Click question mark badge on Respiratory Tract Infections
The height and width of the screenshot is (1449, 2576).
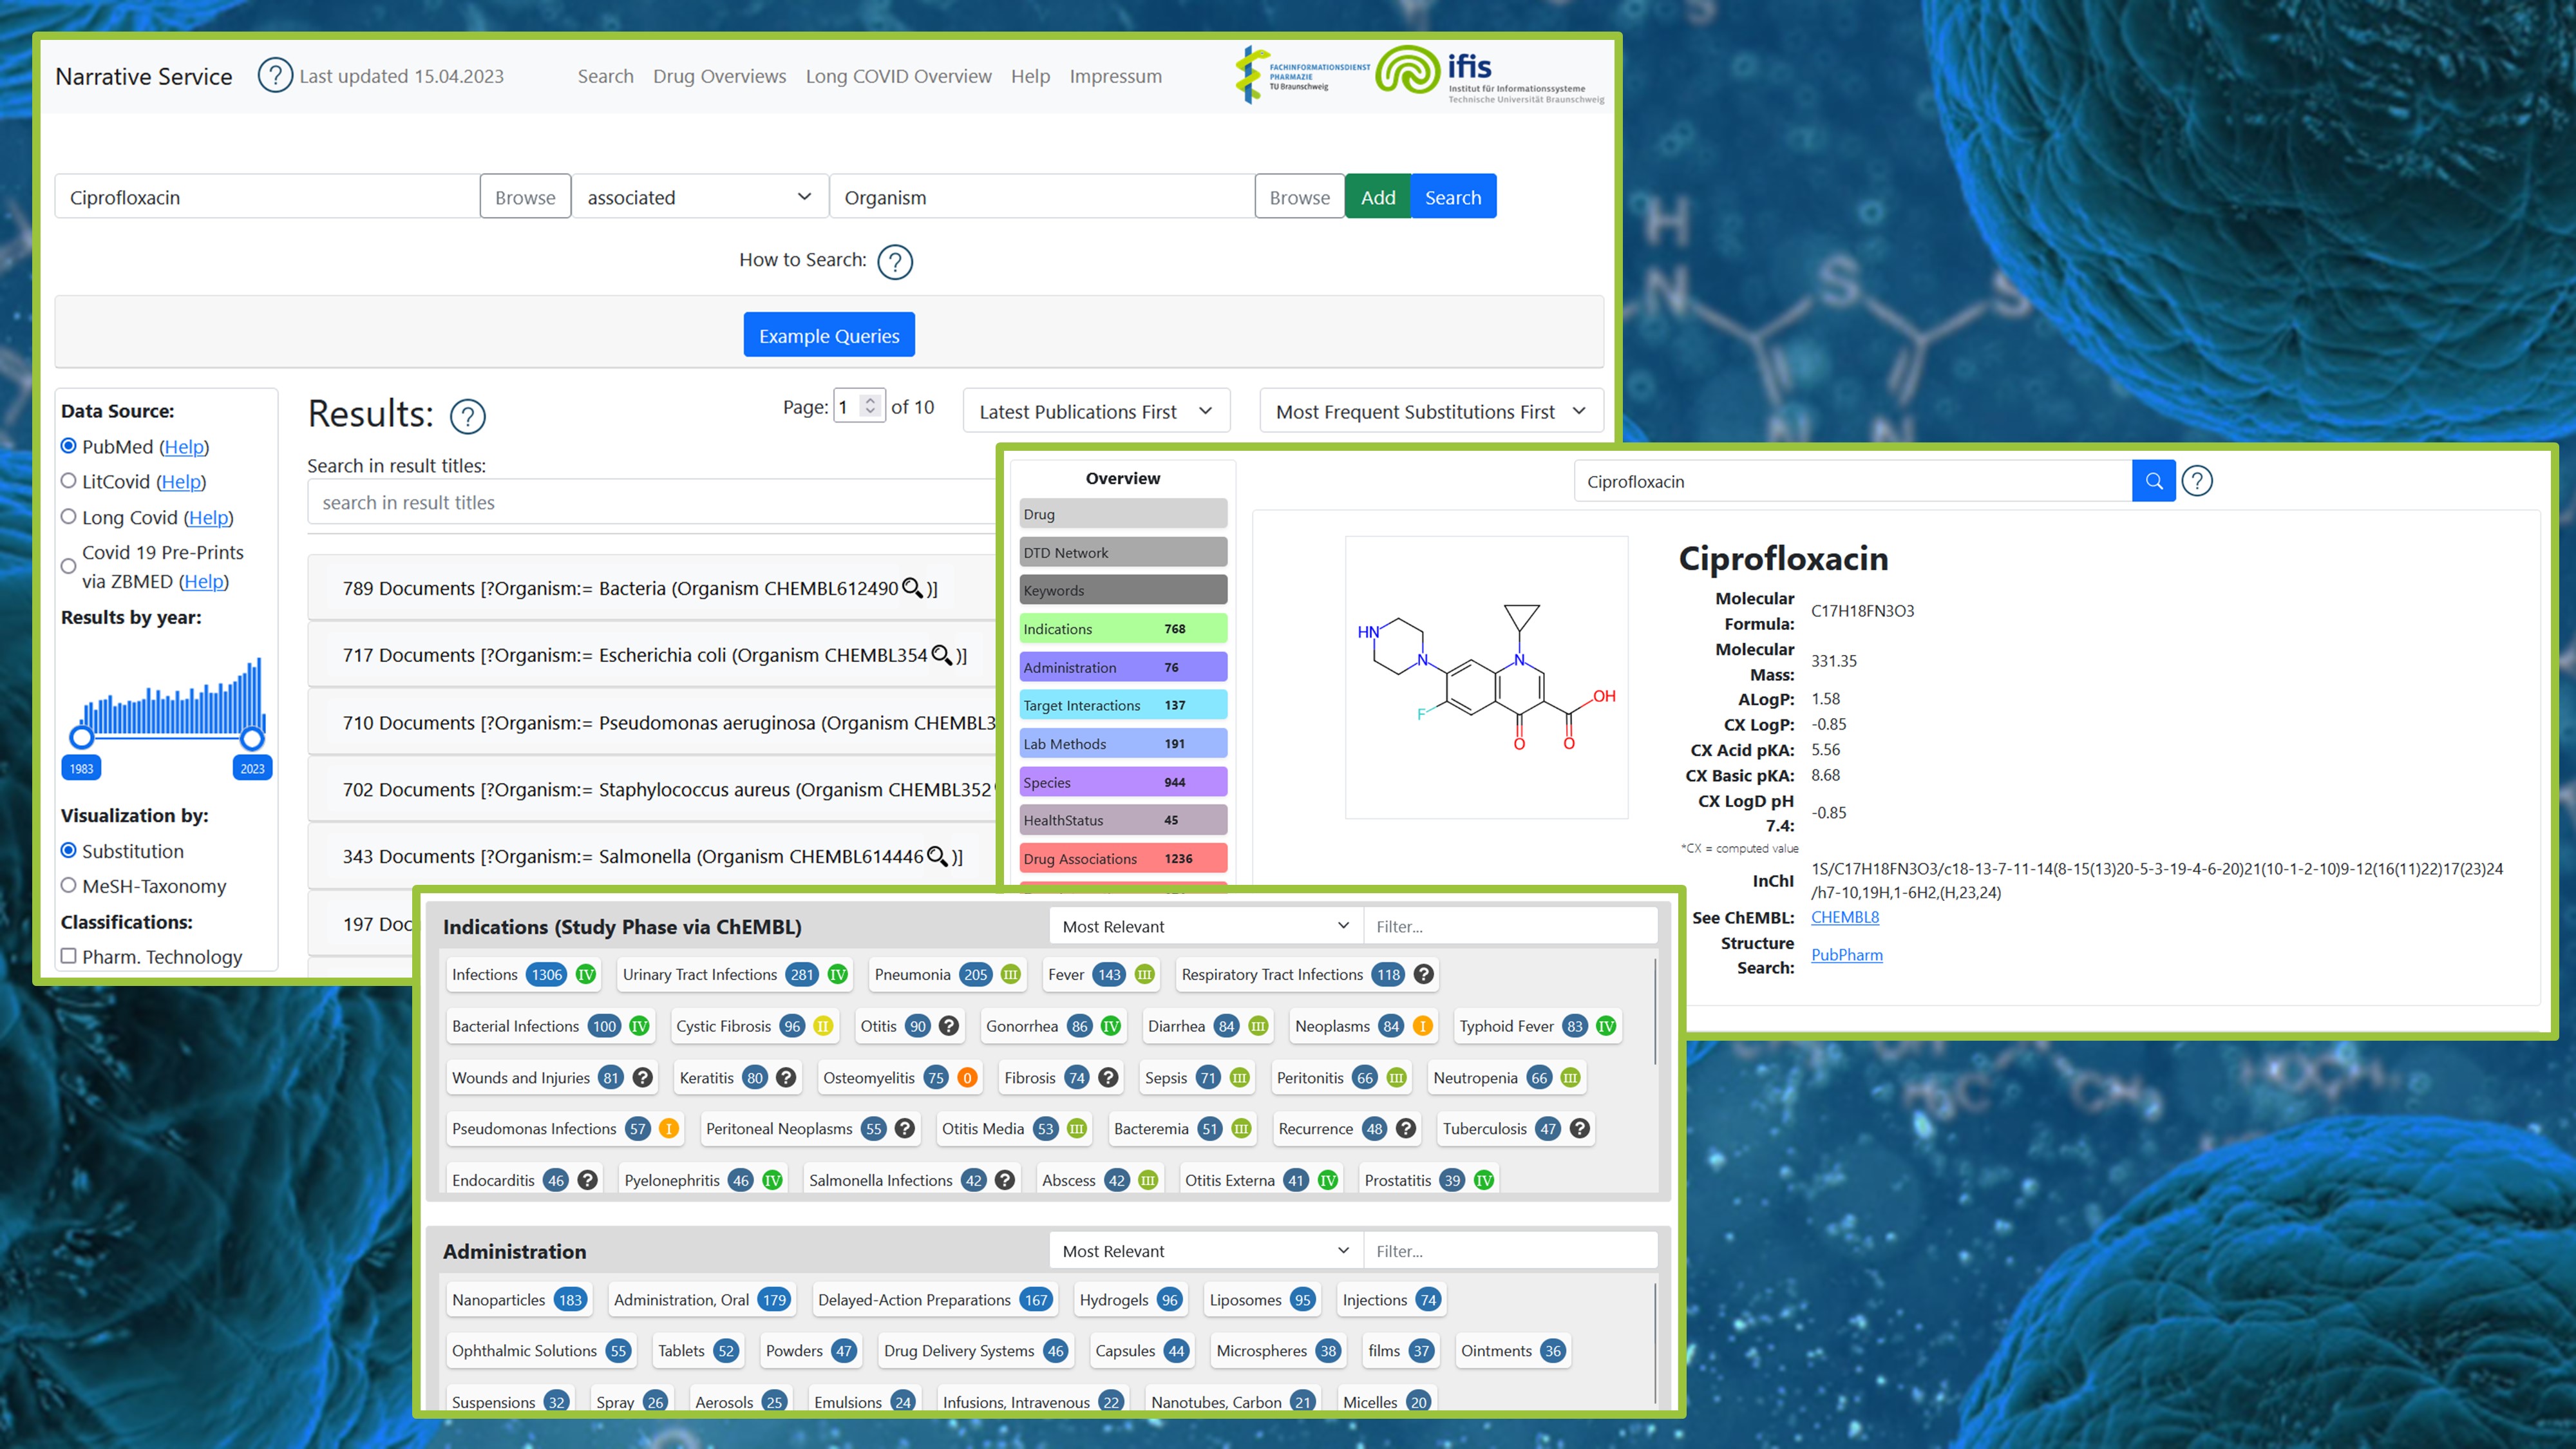click(1424, 974)
